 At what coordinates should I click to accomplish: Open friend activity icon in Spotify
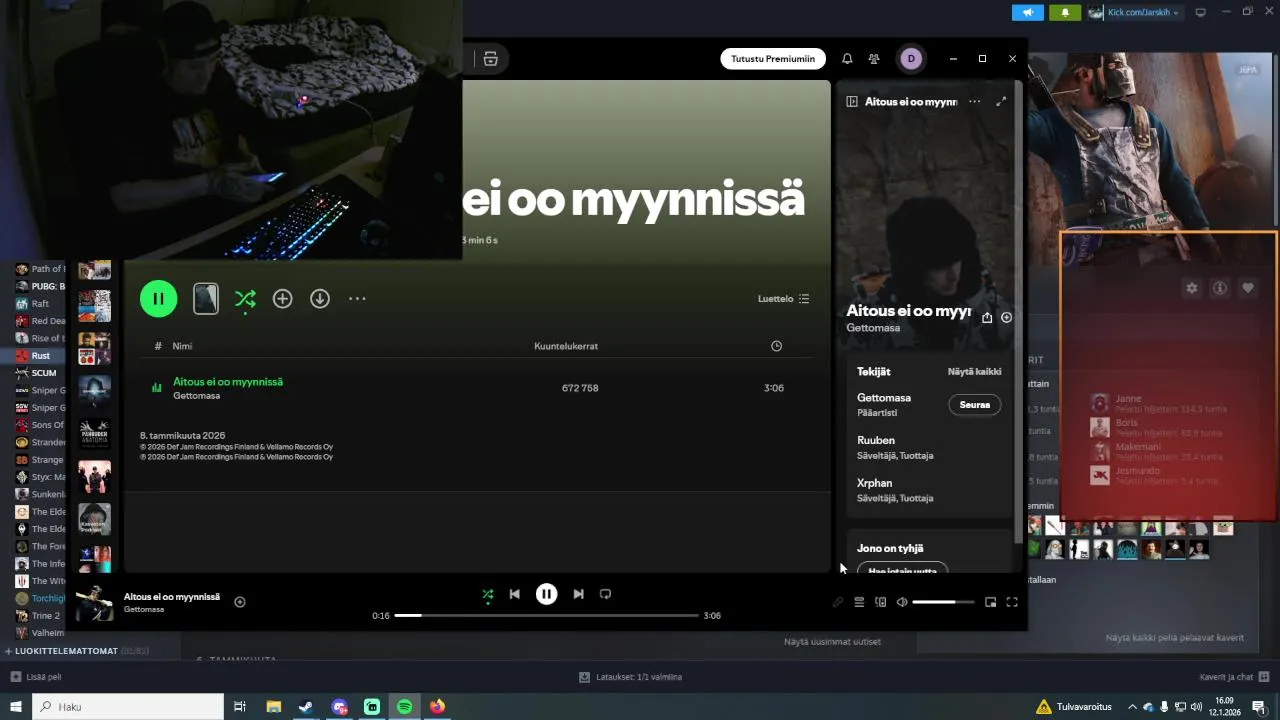tap(874, 59)
